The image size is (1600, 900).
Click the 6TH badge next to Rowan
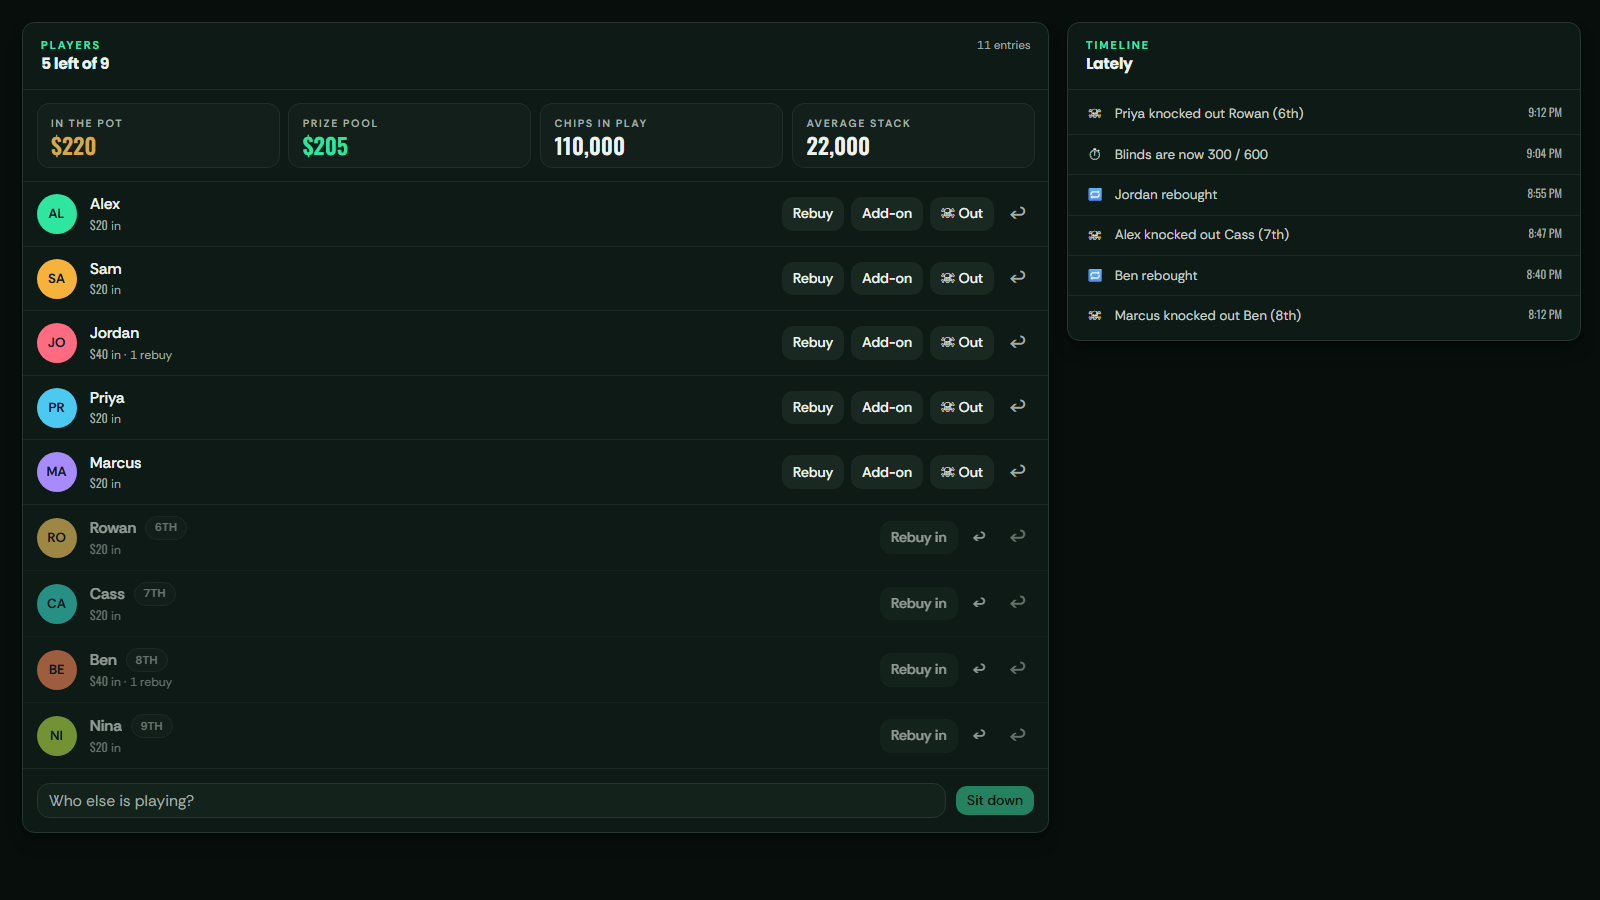pos(166,527)
